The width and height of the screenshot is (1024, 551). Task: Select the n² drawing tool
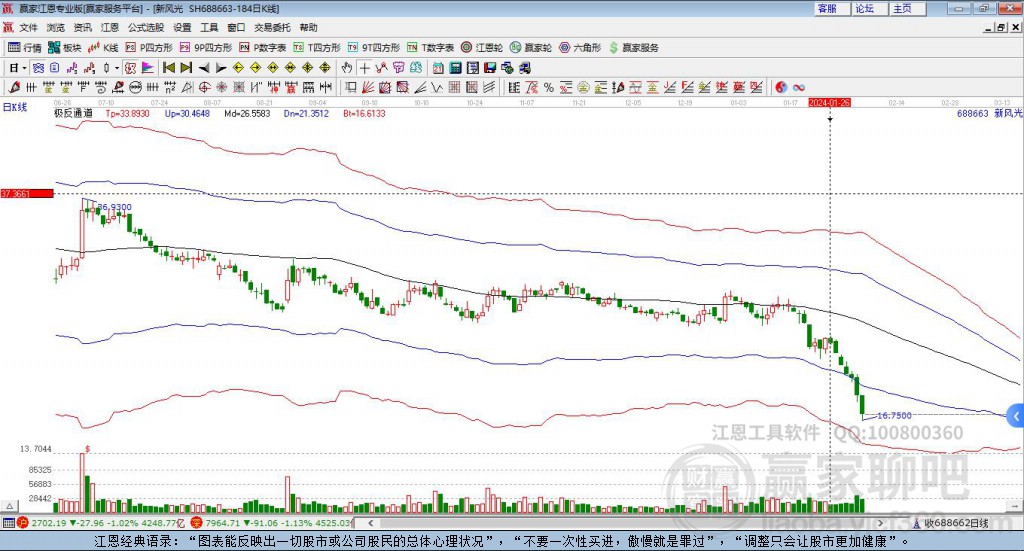(x=170, y=87)
